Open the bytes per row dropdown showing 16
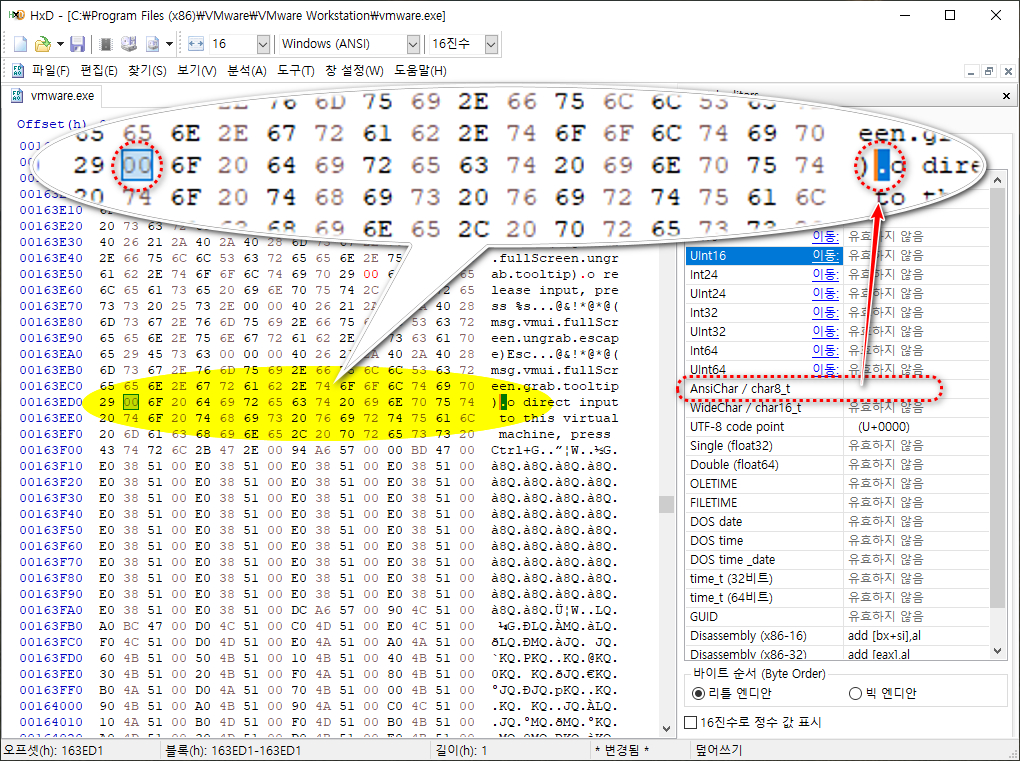The height and width of the screenshot is (761, 1020). [263, 44]
